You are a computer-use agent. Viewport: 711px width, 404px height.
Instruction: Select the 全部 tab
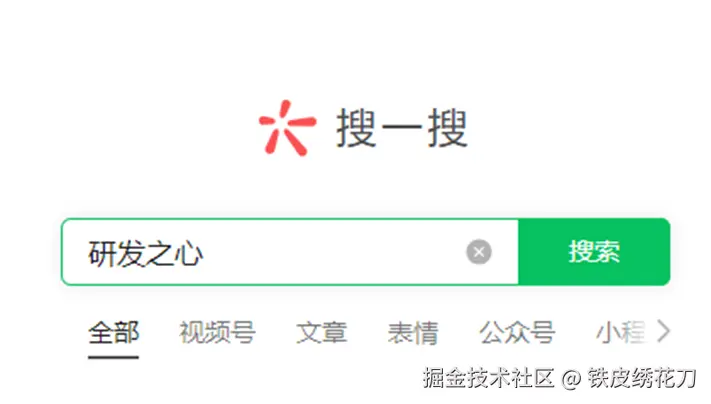tap(113, 332)
